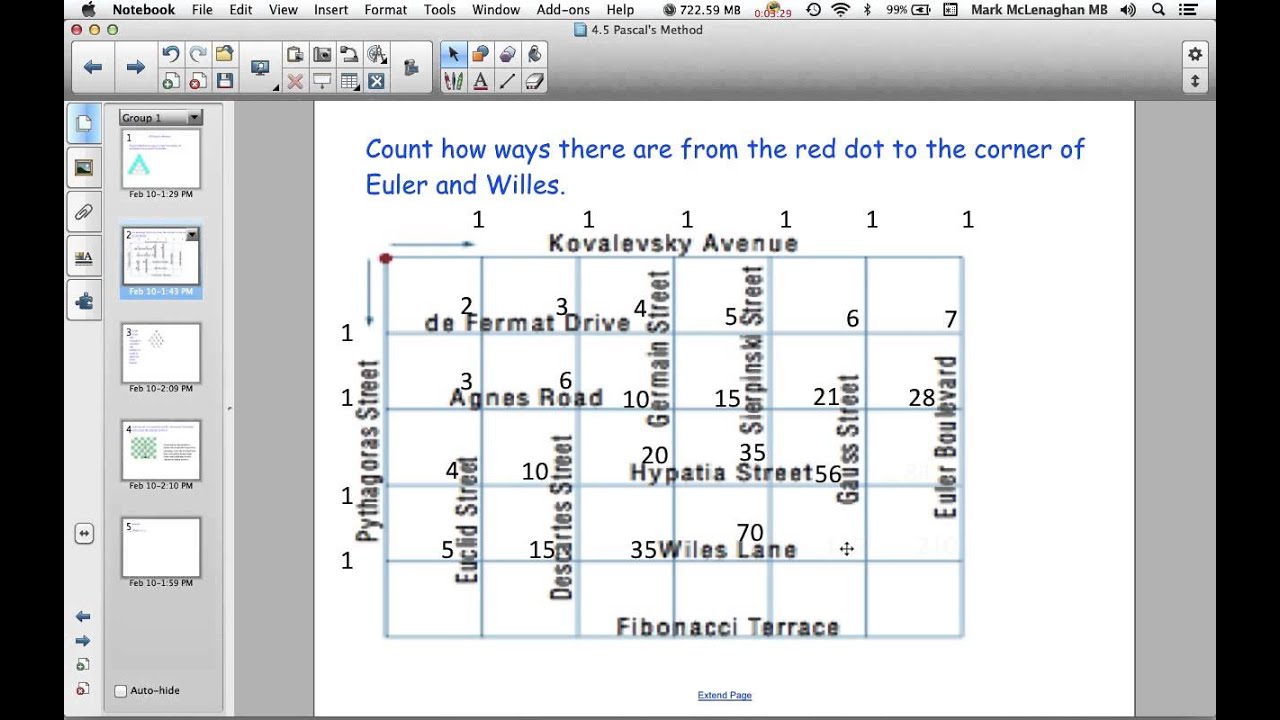Open the Gallery sidebar tab
Image resolution: width=1280 pixels, height=720 pixels.
[x=84, y=168]
